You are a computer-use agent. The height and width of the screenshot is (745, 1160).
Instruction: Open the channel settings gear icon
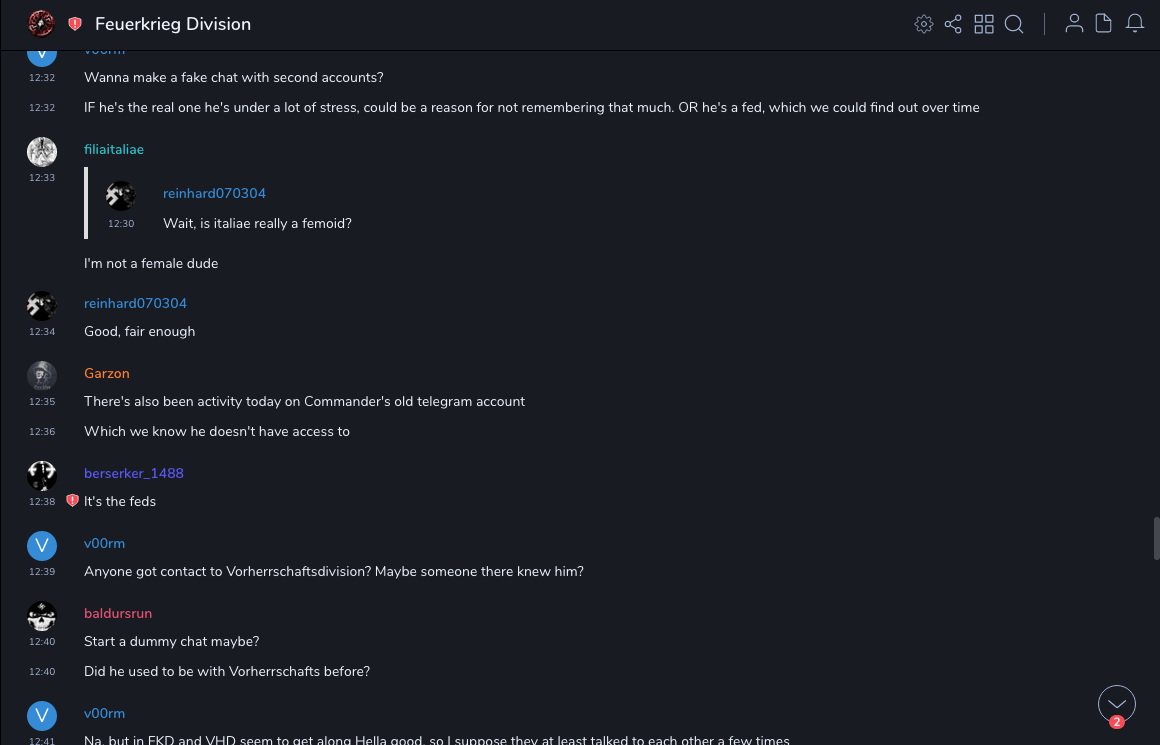(923, 24)
